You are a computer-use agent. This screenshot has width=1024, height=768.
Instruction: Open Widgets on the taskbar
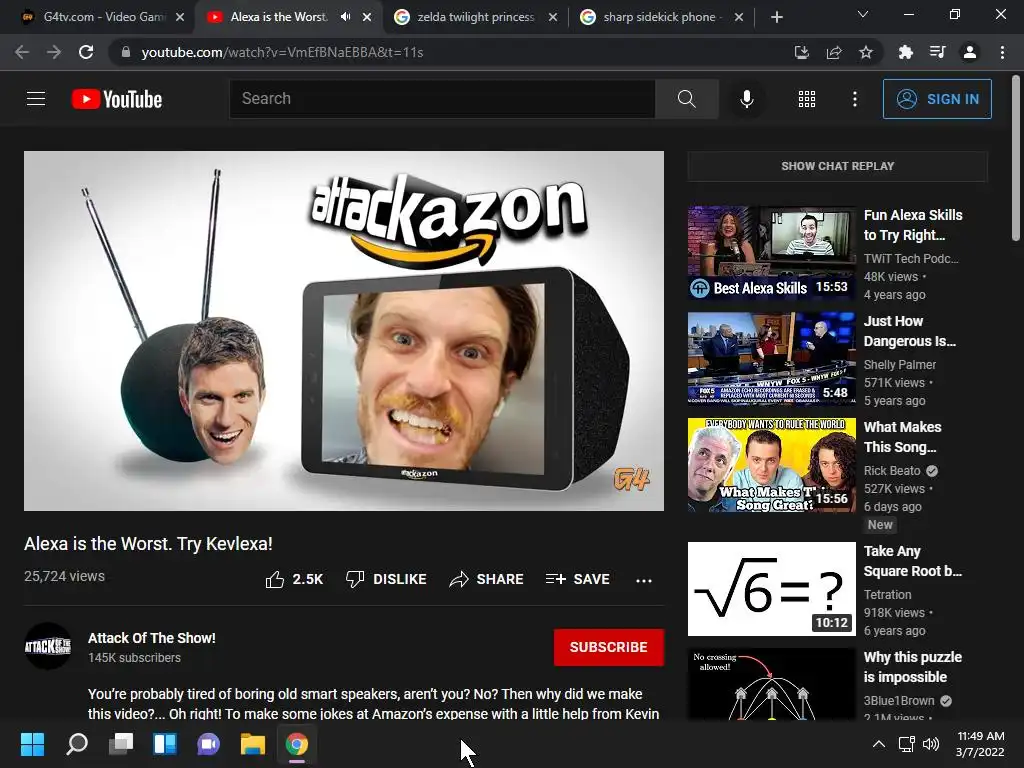click(x=165, y=744)
